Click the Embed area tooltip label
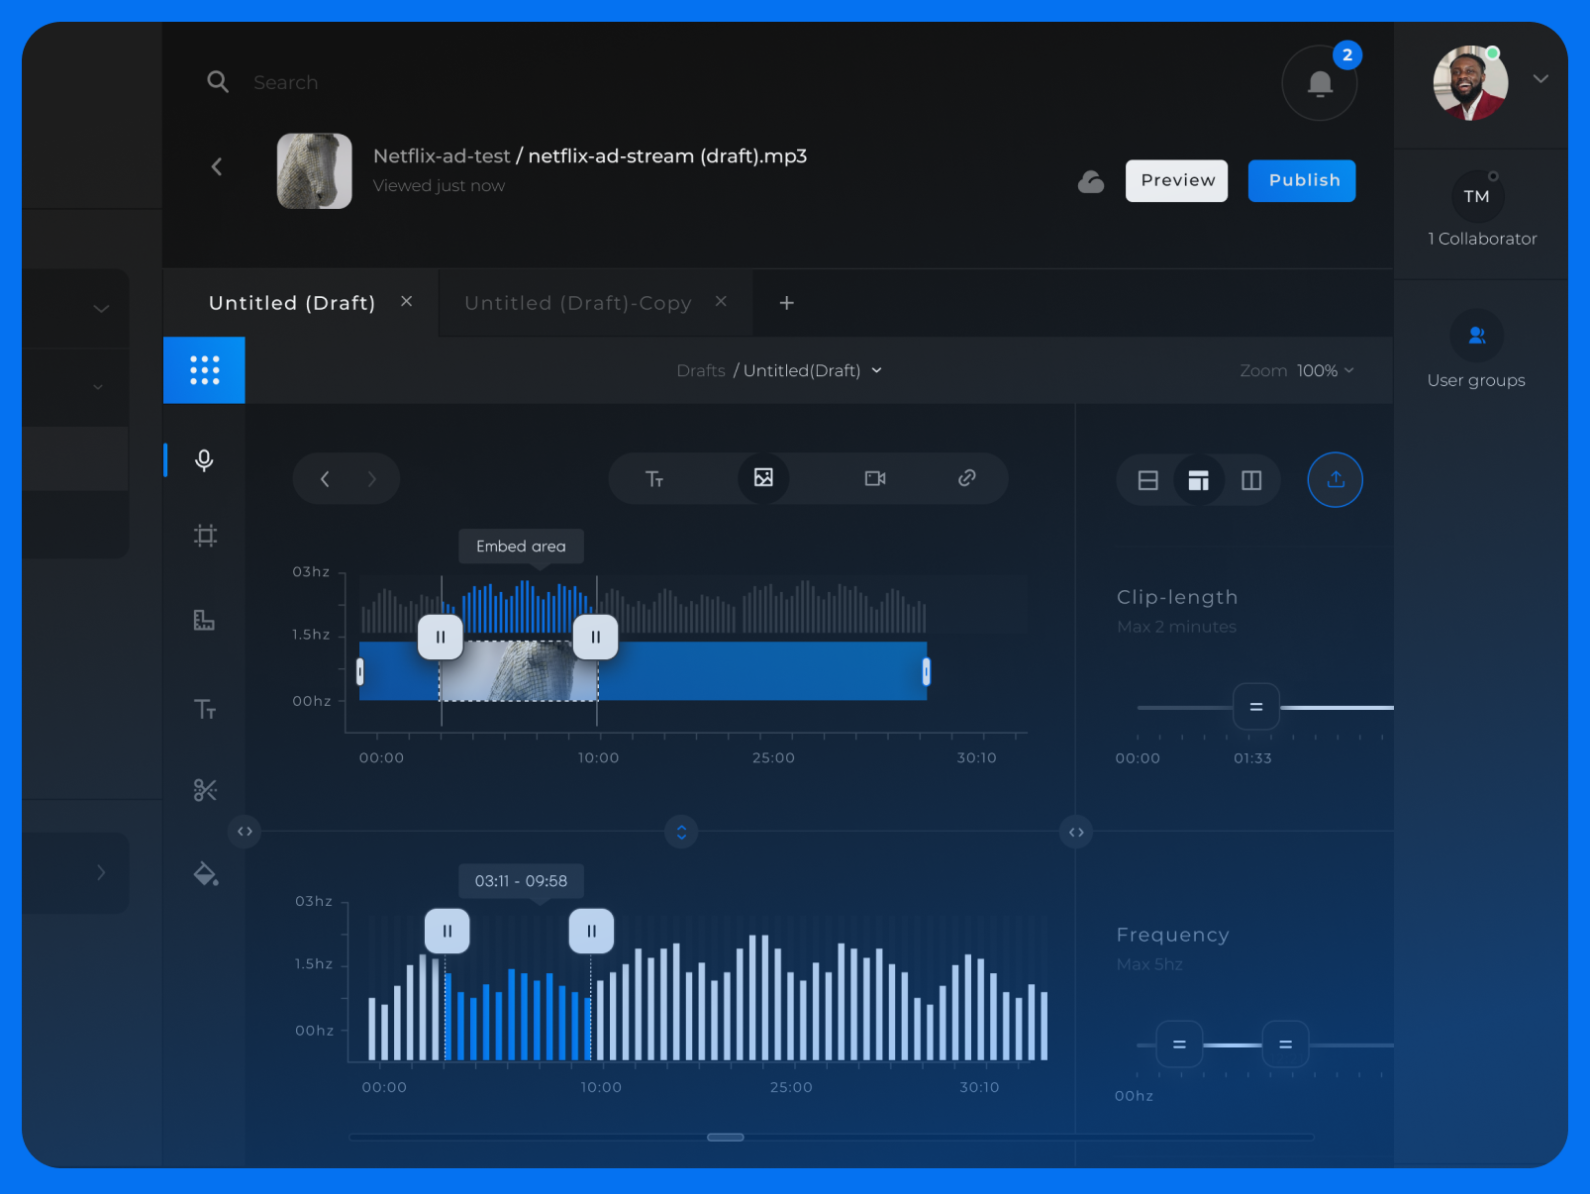 tap(521, 546)
